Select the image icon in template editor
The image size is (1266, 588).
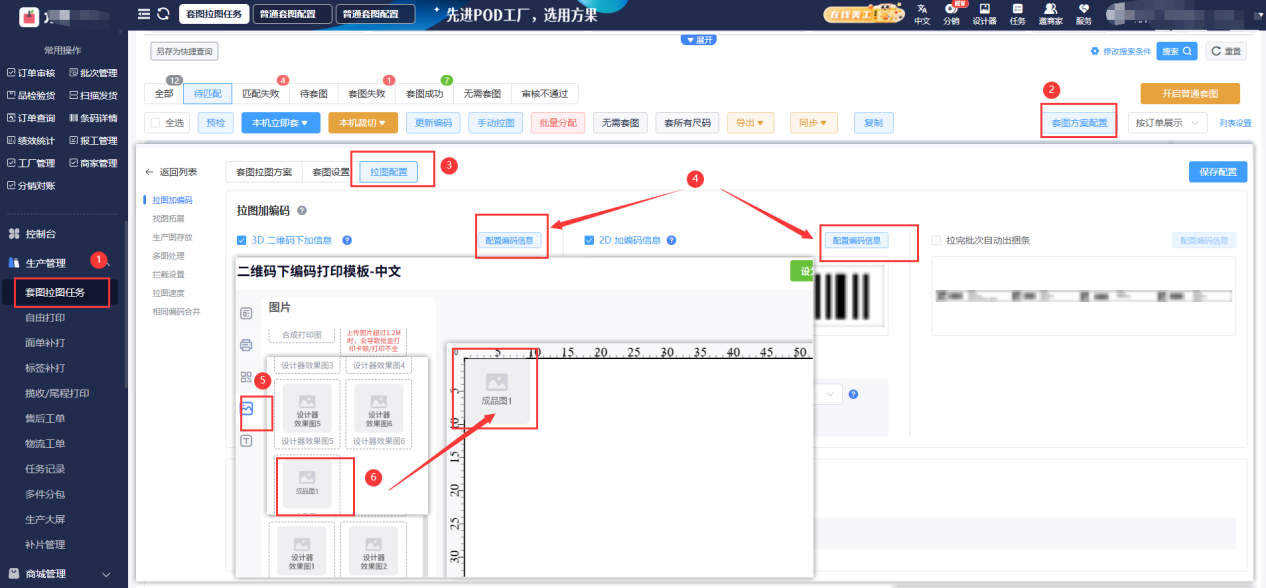(x=246, y=409)
